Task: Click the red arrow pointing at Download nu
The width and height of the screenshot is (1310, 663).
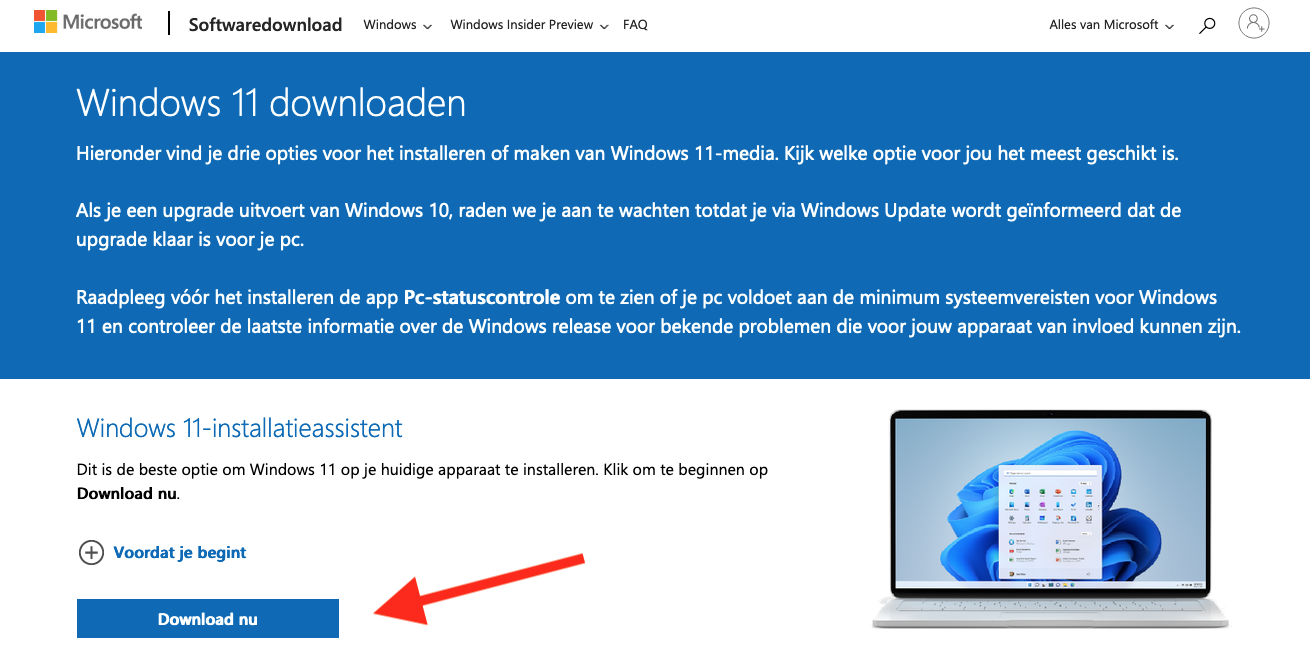Action: (x=478, y=589)
